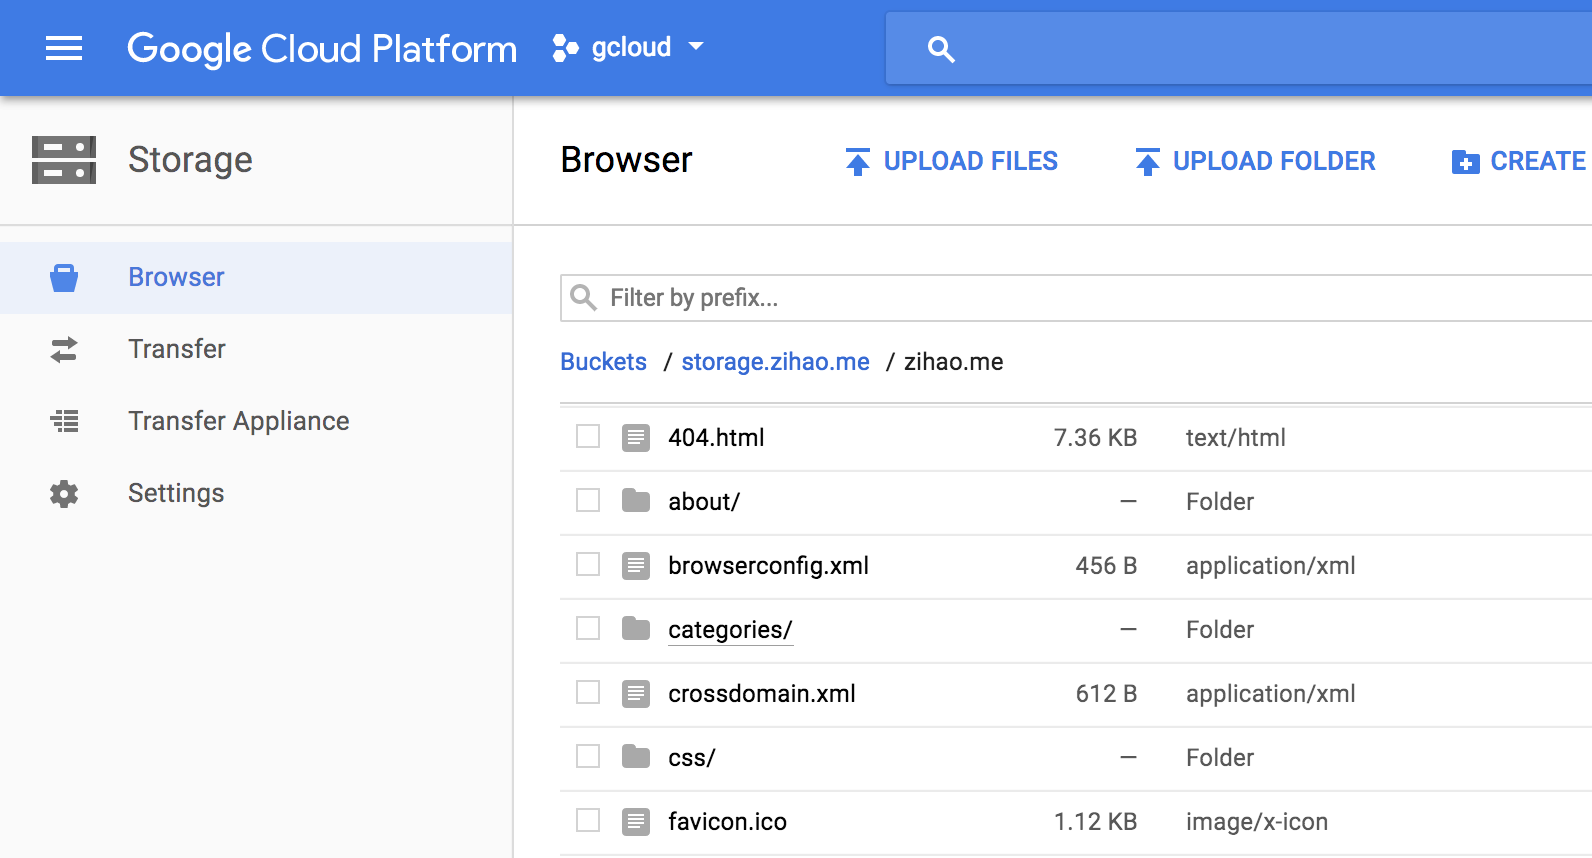
Task: Tick the favicon.ico checkbox
Action: (588, 820)
